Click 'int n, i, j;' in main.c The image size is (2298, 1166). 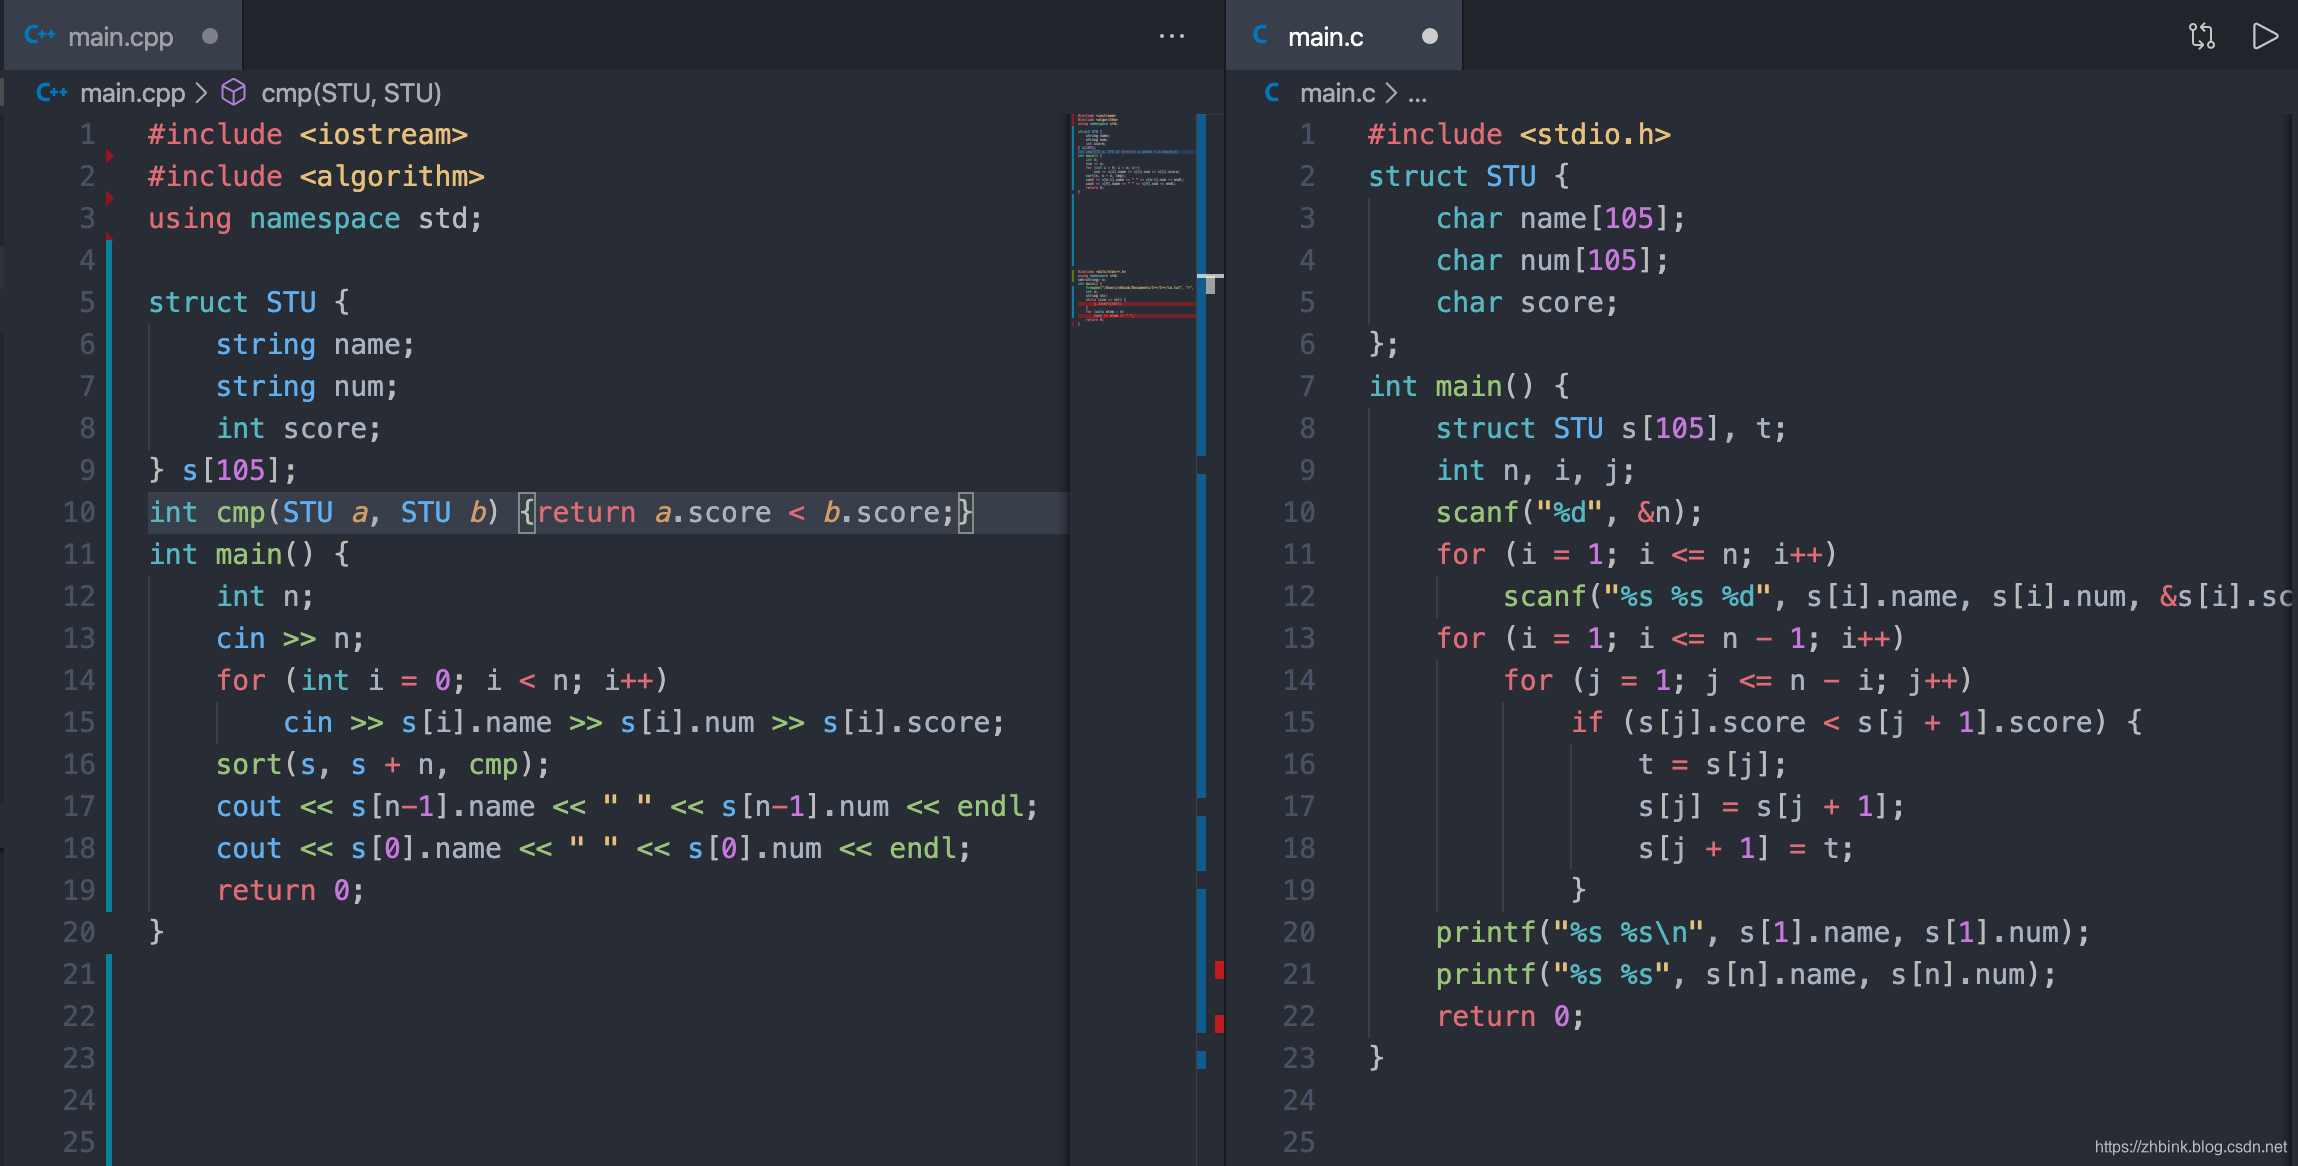tap(1535, 470)
